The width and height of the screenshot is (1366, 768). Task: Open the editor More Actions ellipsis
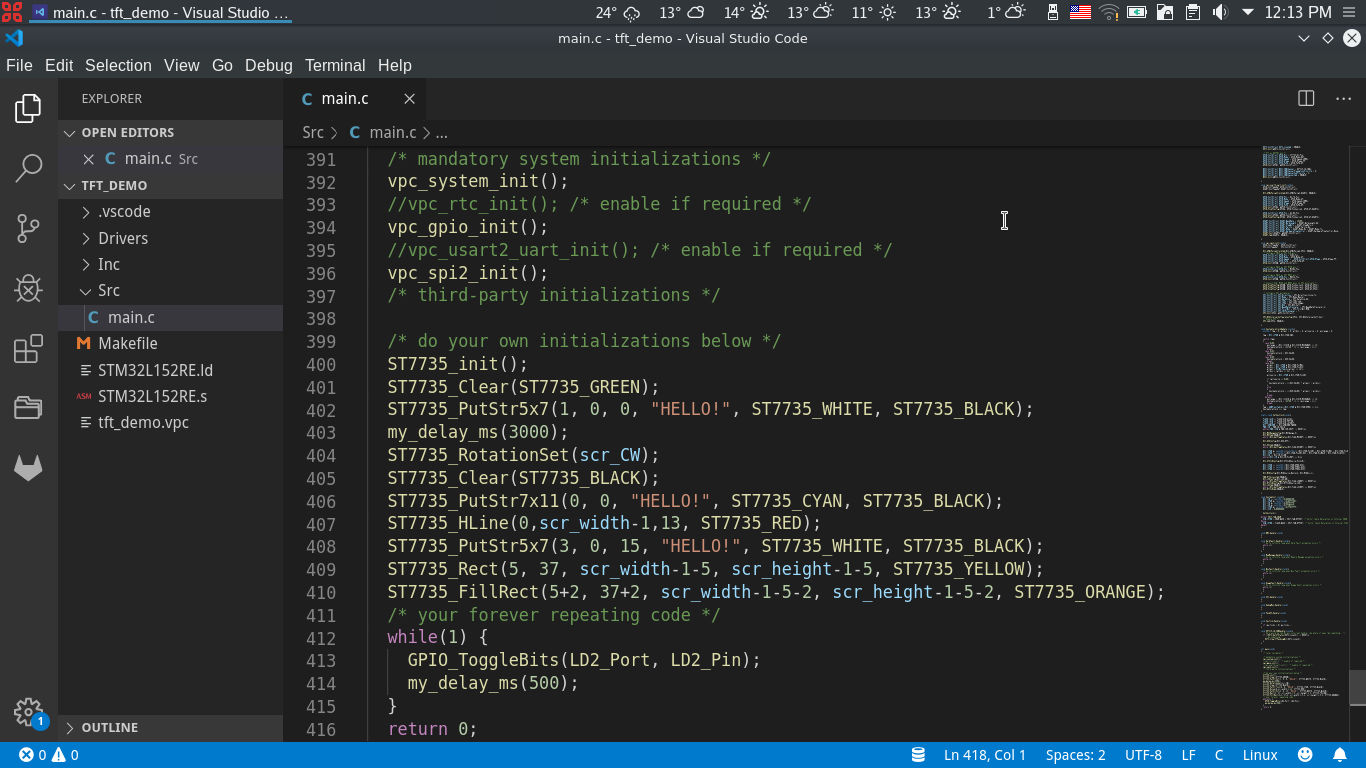(1343, 98)
